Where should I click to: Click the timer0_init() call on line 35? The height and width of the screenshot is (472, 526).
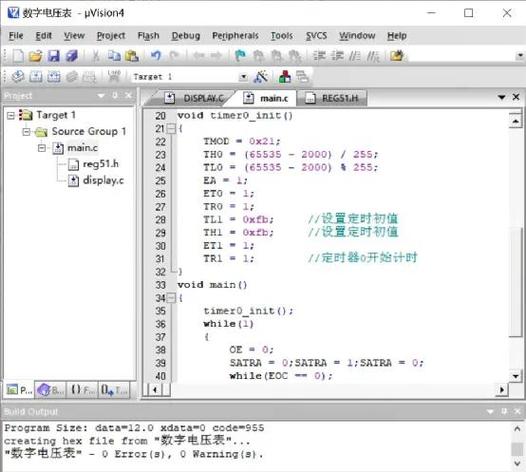(x=248, y=311)
